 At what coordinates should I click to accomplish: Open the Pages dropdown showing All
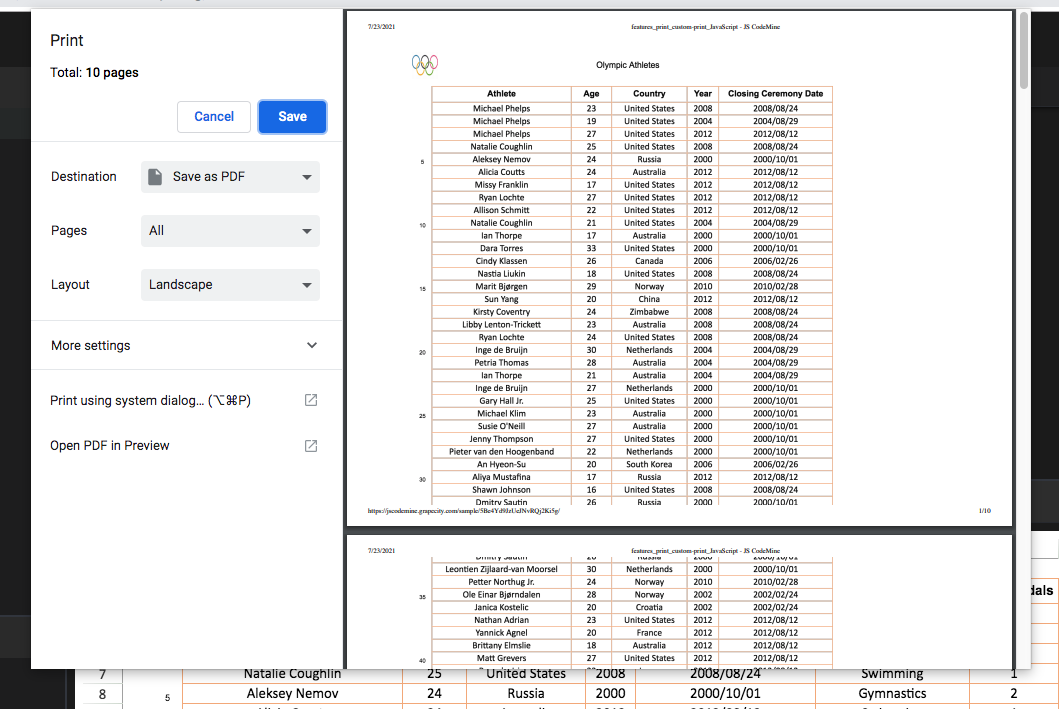(230, 230)
